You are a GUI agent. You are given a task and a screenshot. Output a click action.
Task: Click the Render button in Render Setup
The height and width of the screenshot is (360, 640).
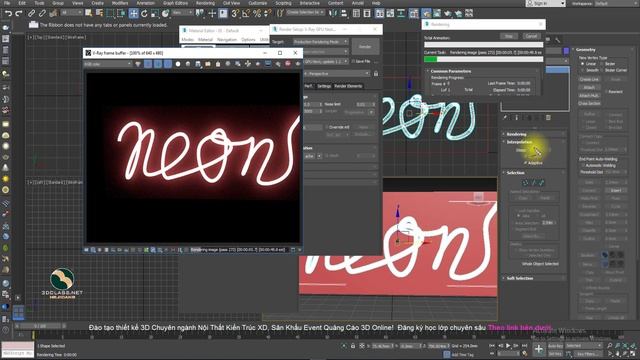tap(365, 47)
